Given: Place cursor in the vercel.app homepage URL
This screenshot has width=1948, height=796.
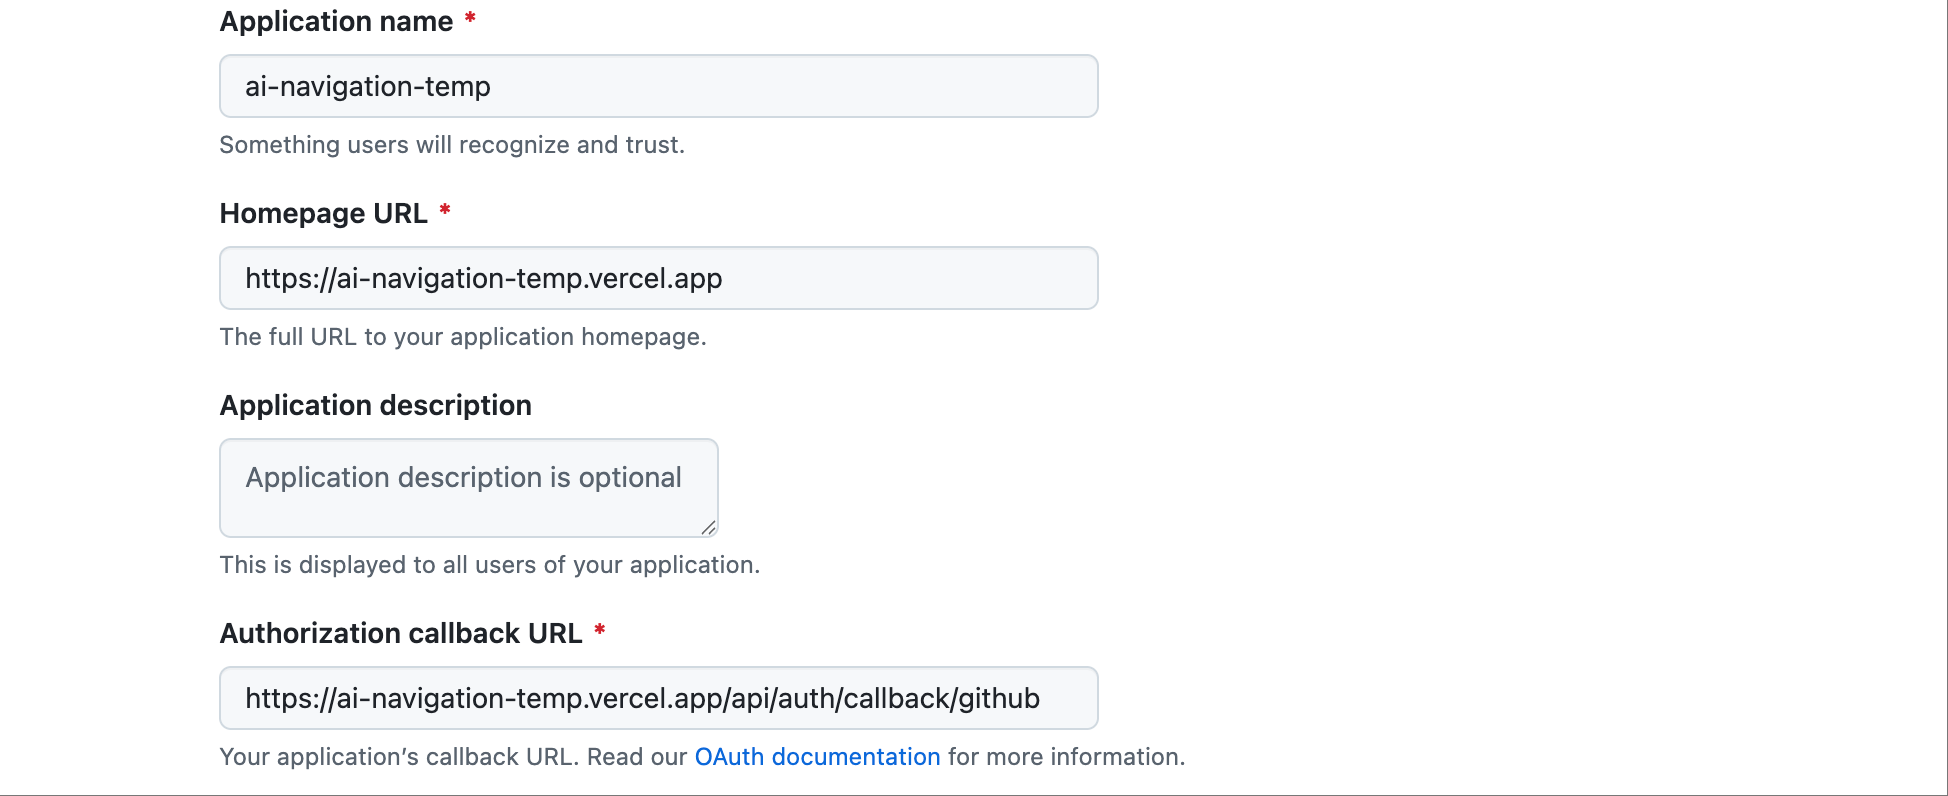Looking at the screenshot, I should pyautogui.click(x=483, y=278).
